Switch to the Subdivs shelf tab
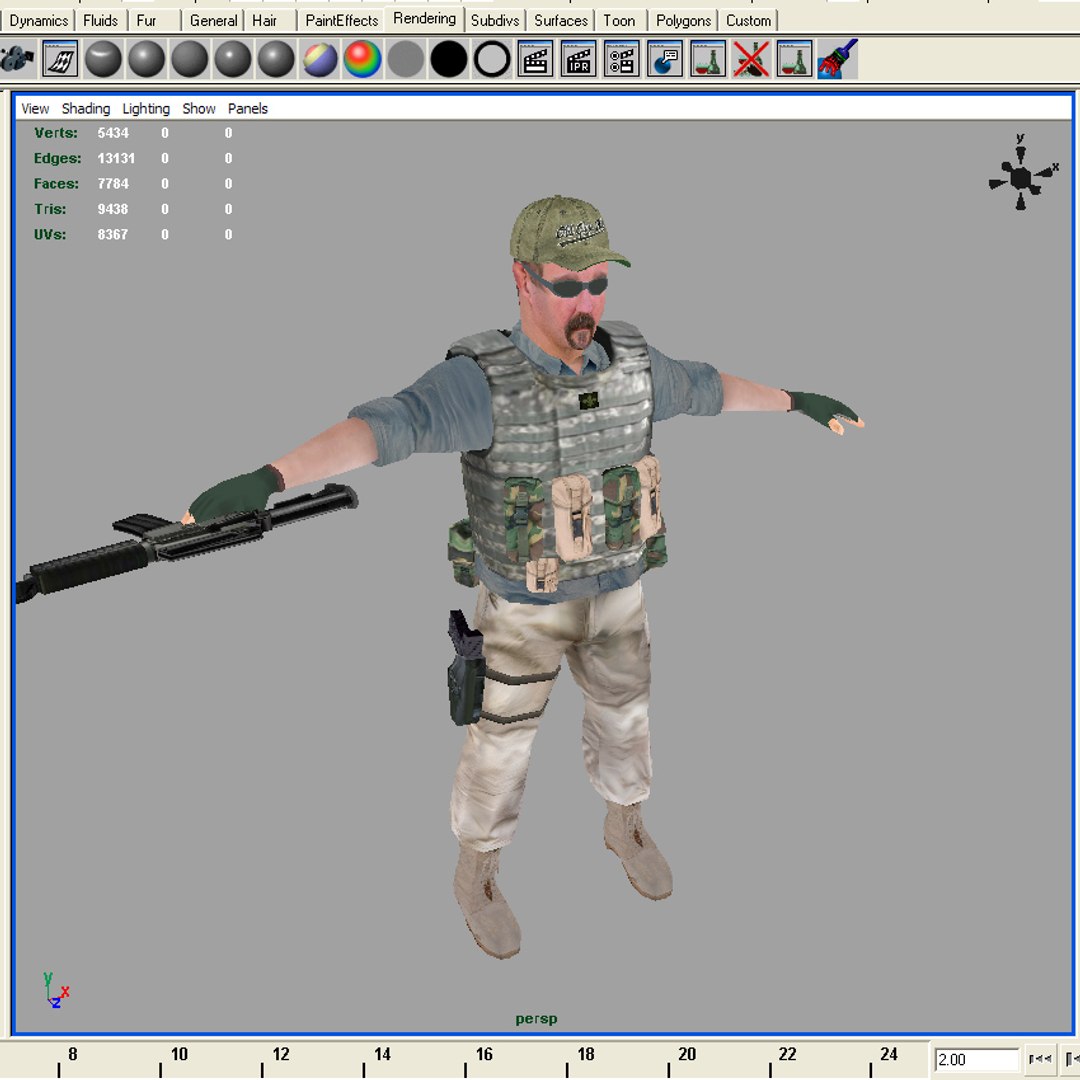Screen dimensions: 1080x1080 (495, 21)
